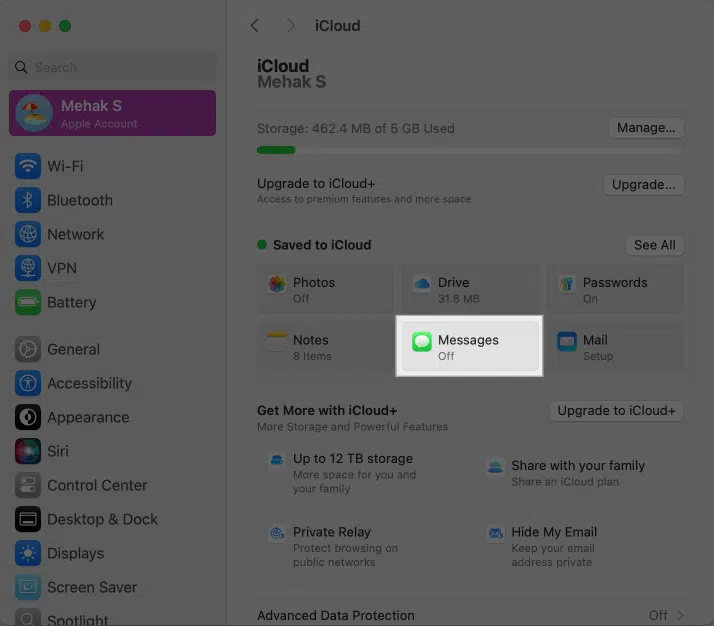The width and height of the screenshot is (714, 626).
Task: Click the Private Relay globe icon
Action: tap(276, 533)
